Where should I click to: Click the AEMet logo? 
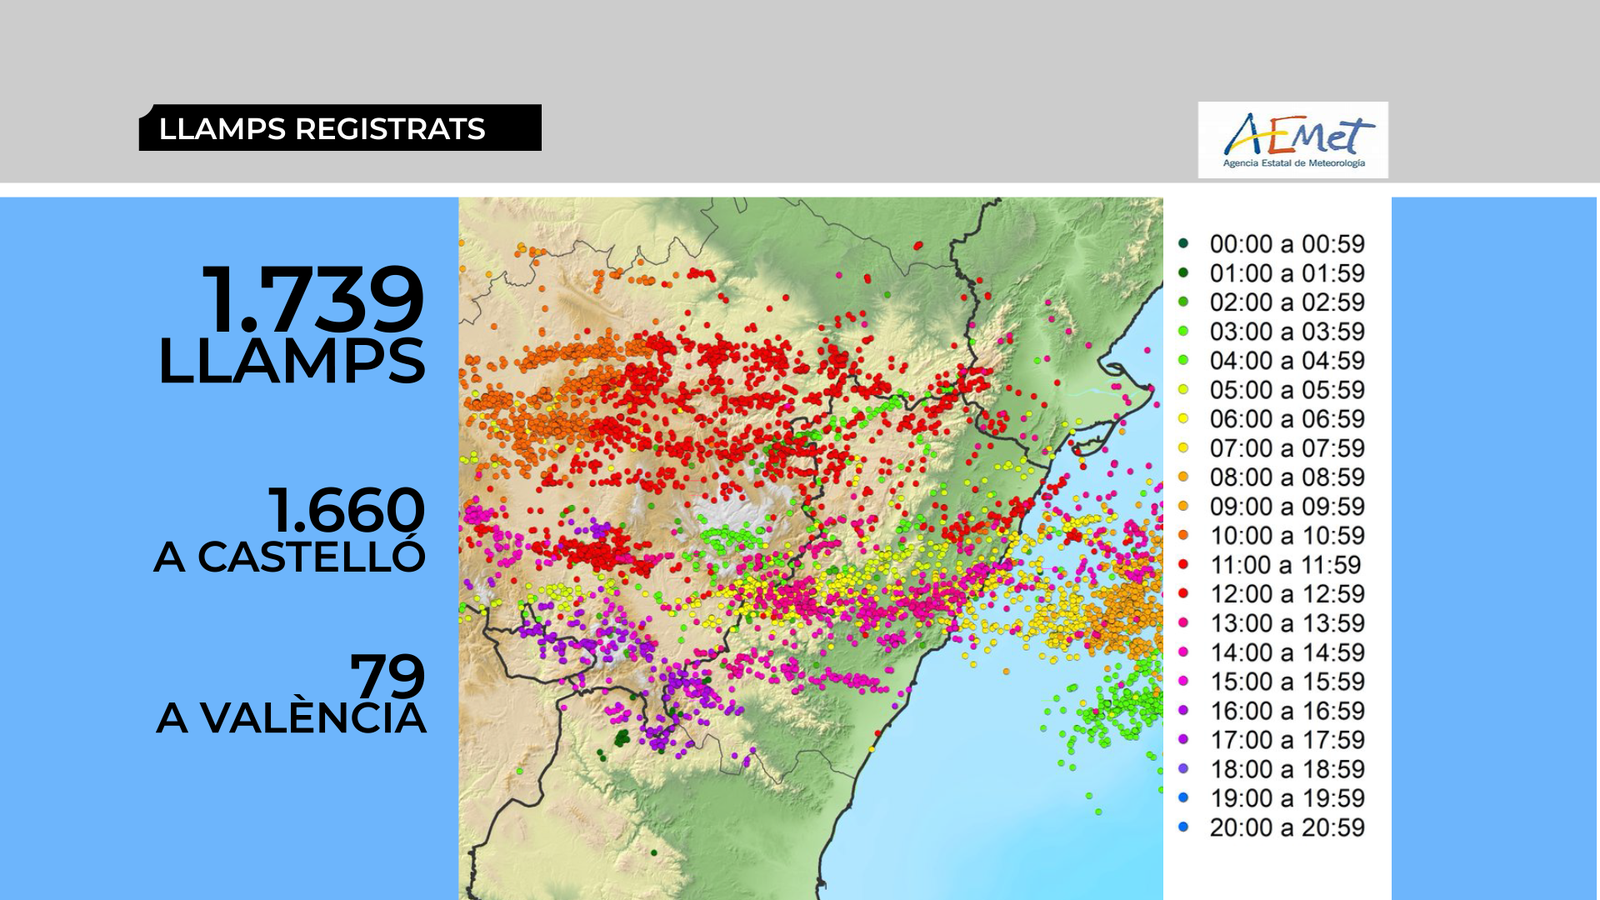(x=1293, y=140)
